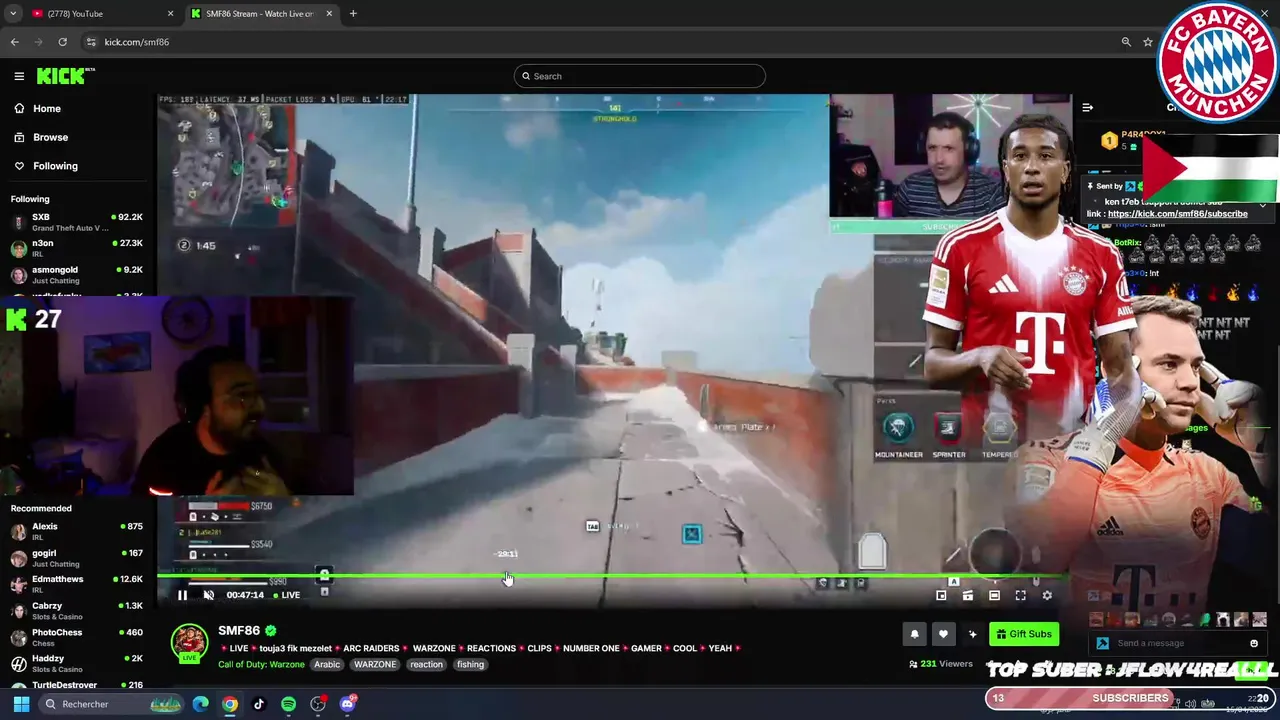
Task: Jump to LIVE in the player
Action: click(286, 595)
